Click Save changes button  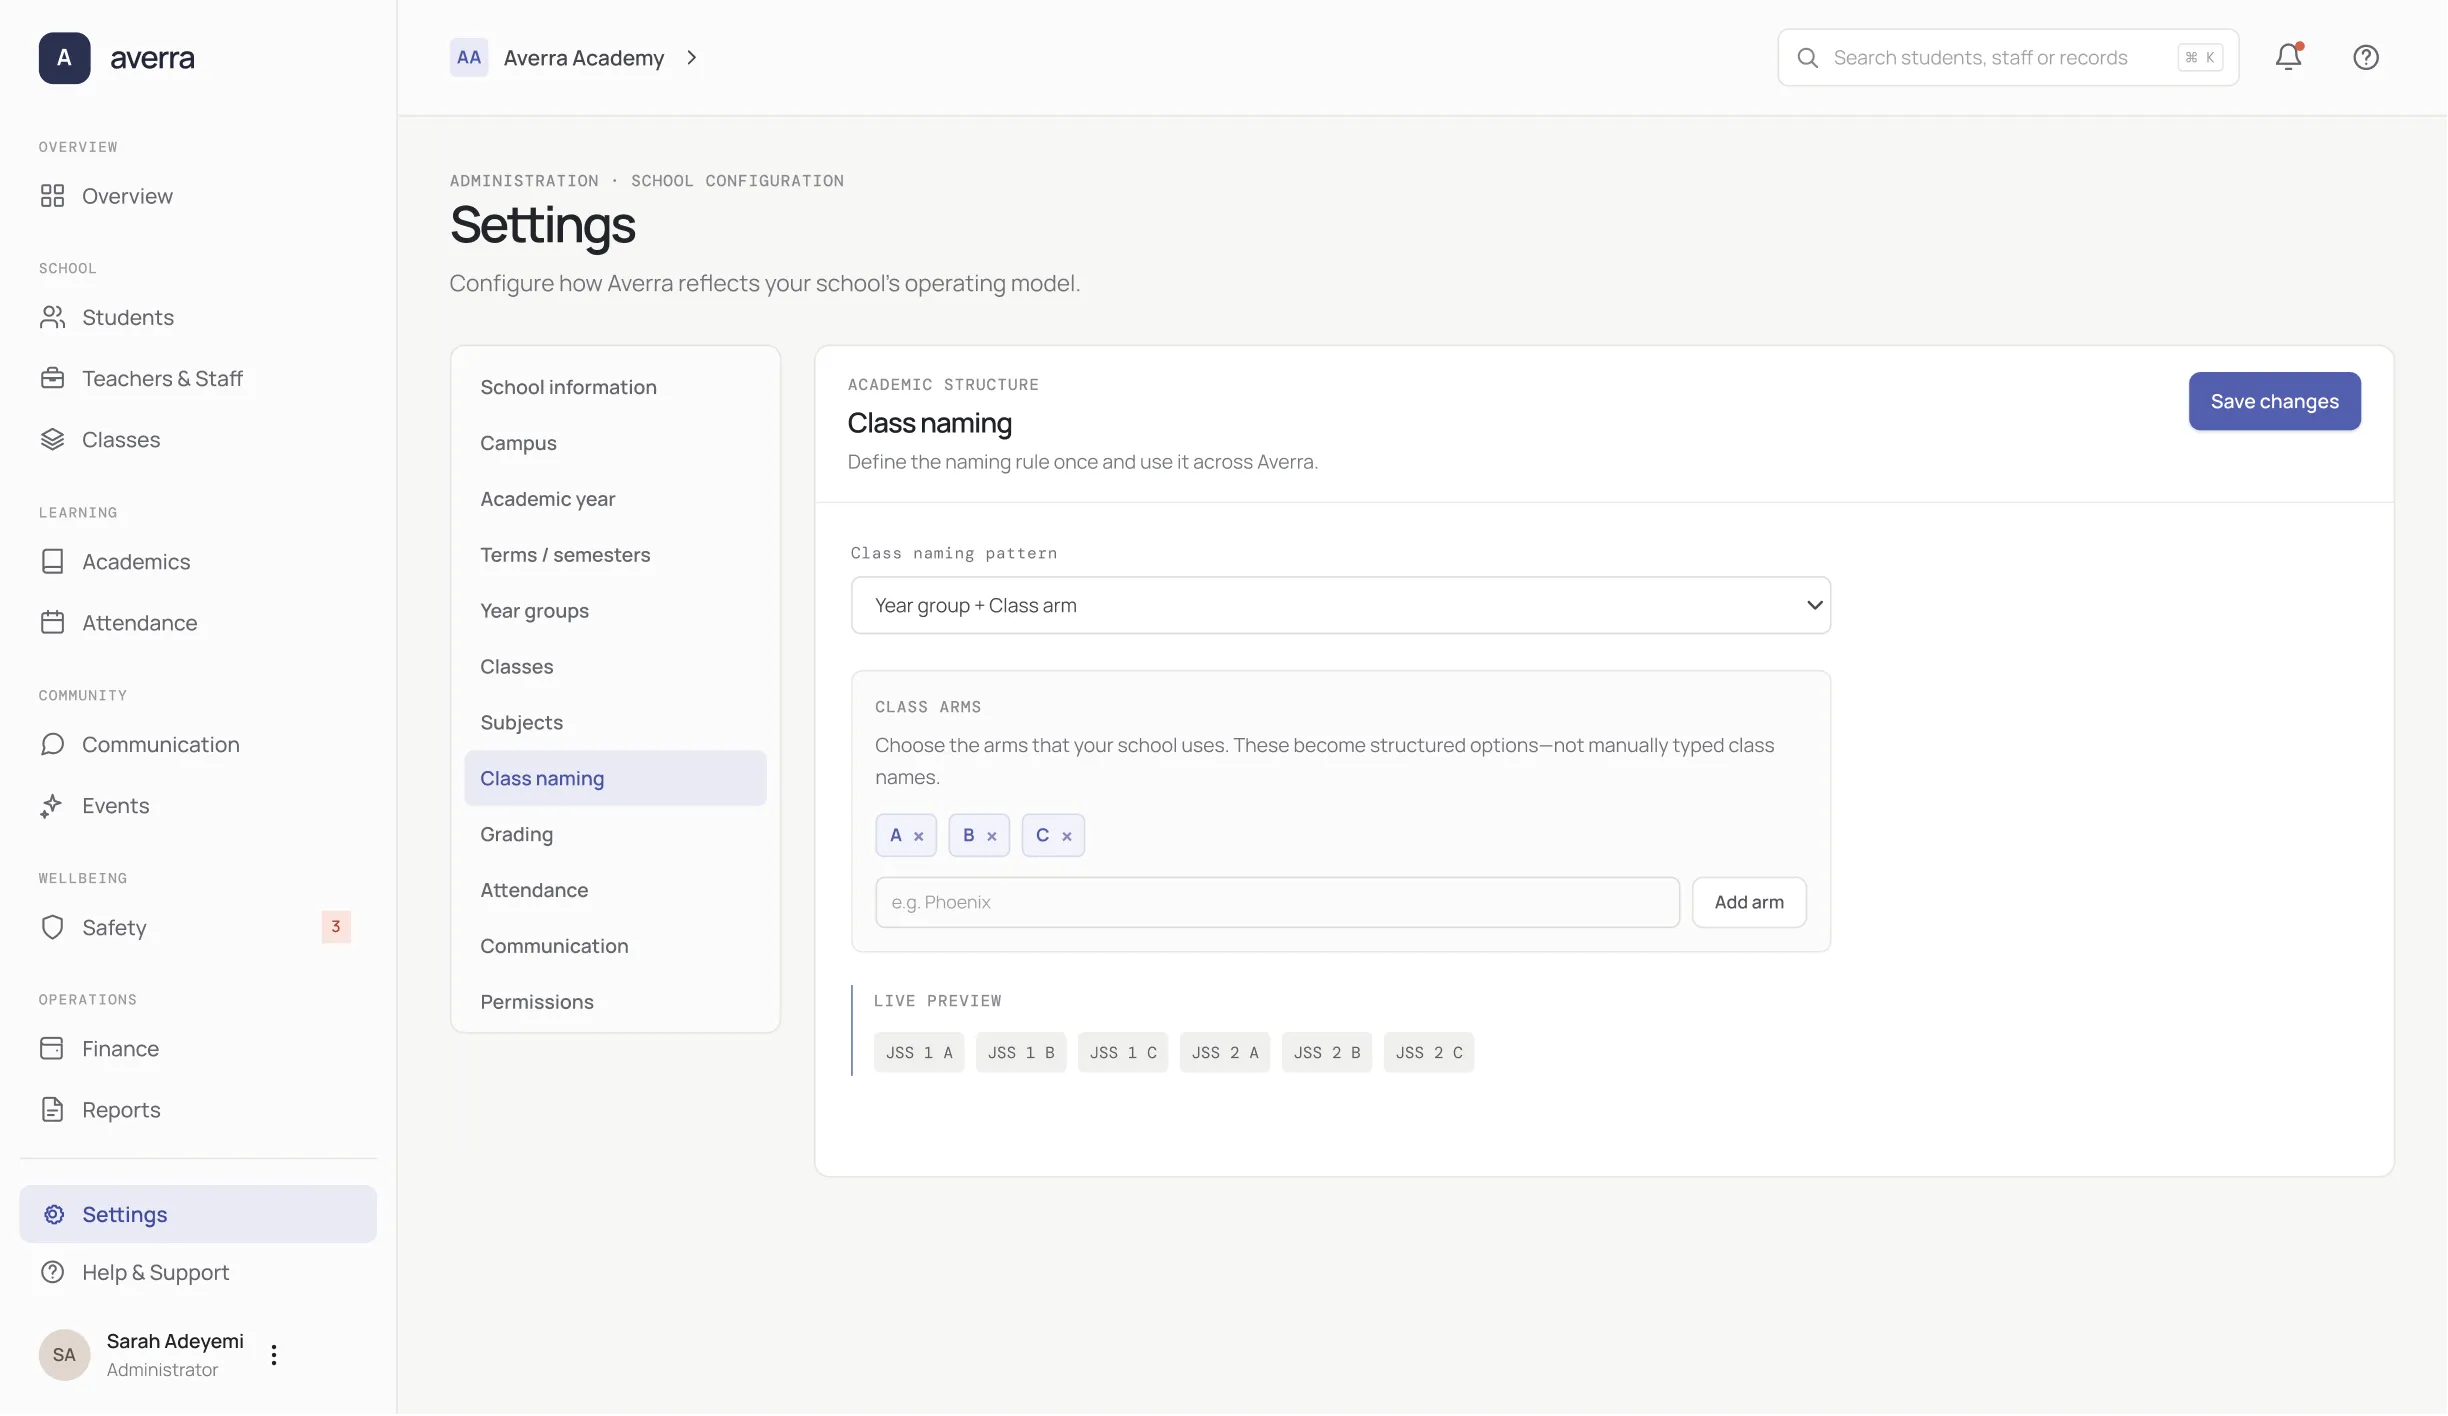click(2274, 401)
